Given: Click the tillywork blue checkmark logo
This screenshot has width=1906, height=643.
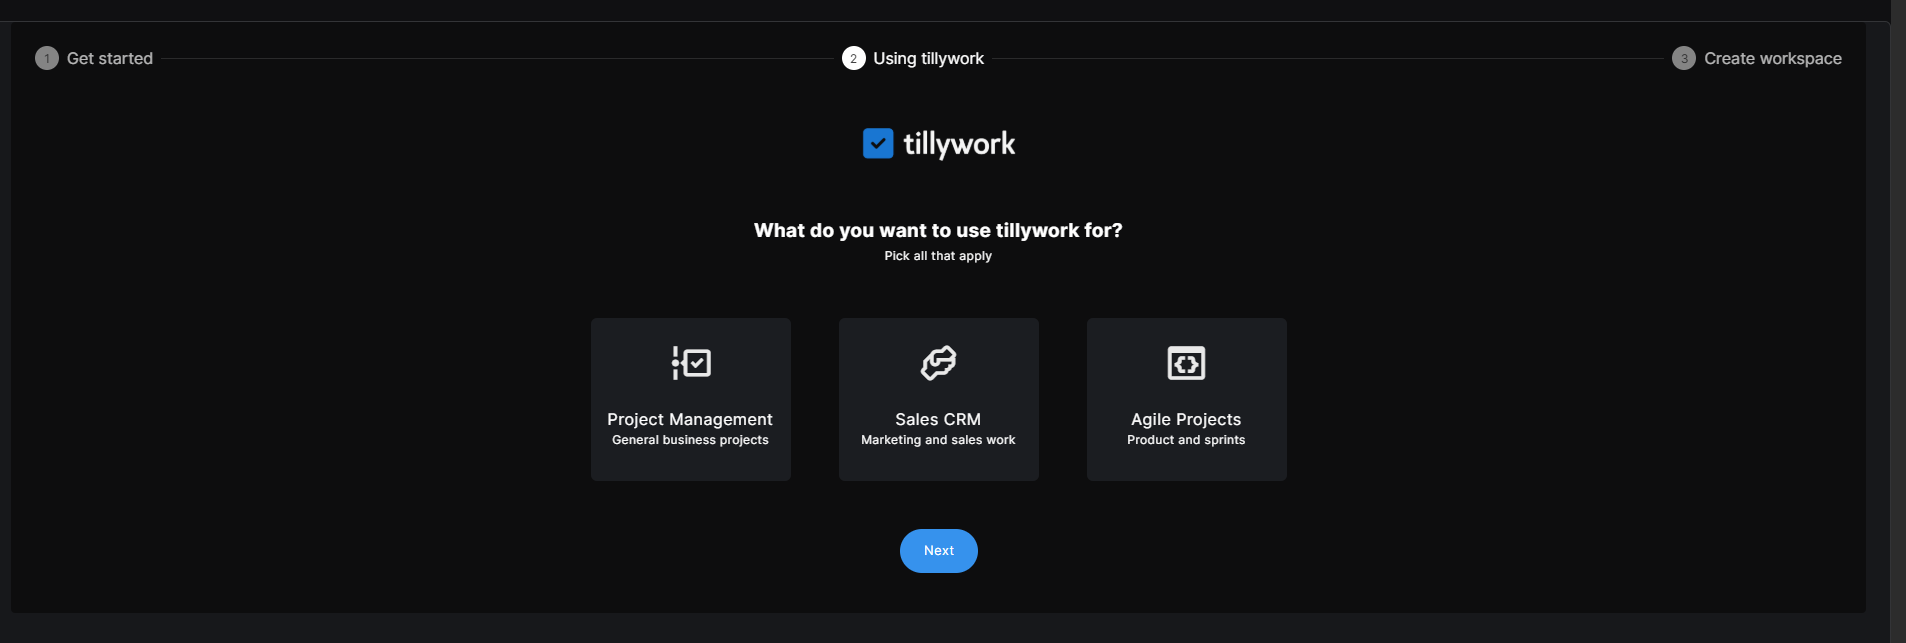Looking at the screenshot, I should (x=878, y=143).
